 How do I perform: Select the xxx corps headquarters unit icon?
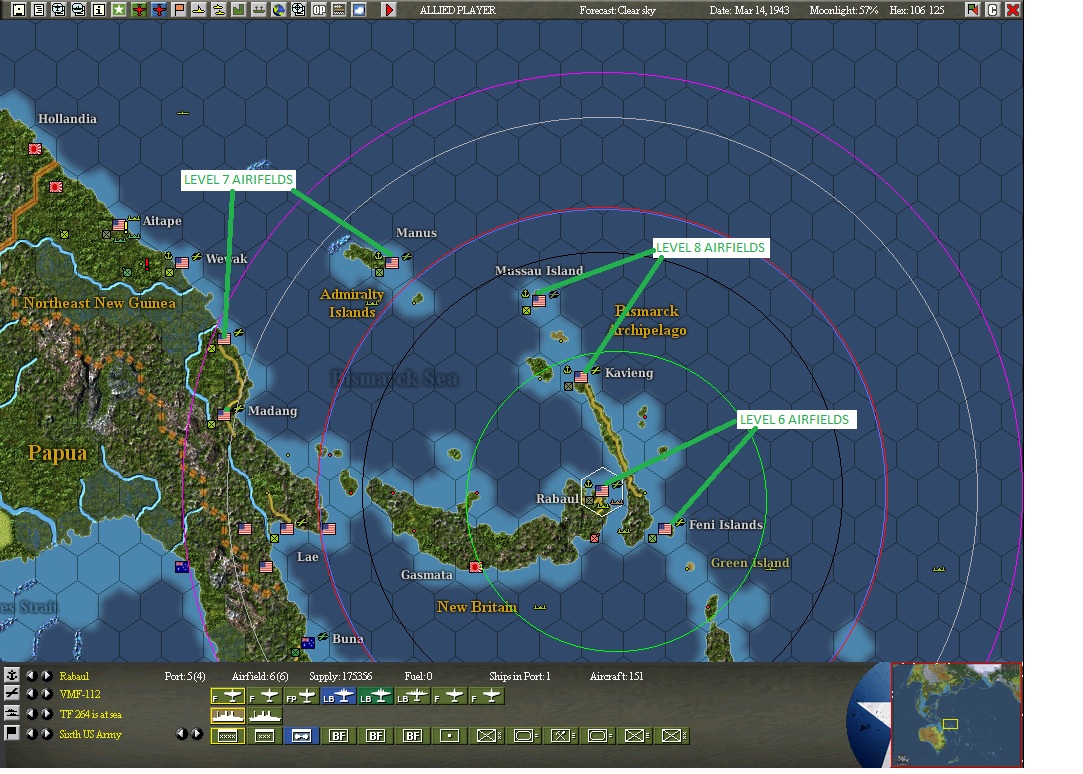click(264, 736)
